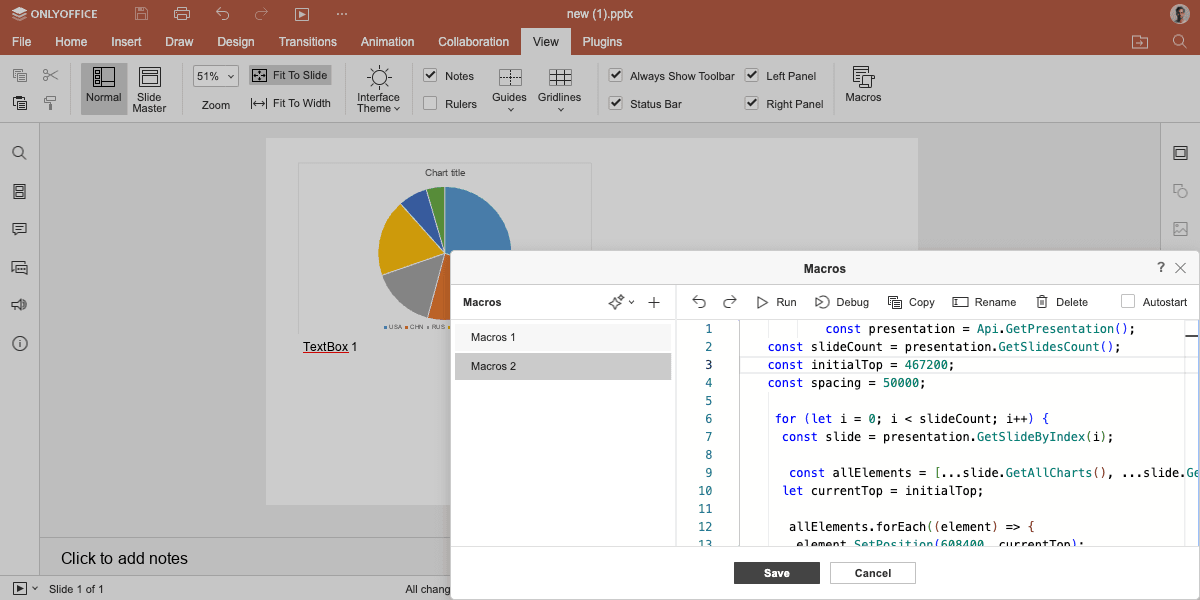
Task: Expand the 51% zoom dropdown
Action: tap(216, 76)
